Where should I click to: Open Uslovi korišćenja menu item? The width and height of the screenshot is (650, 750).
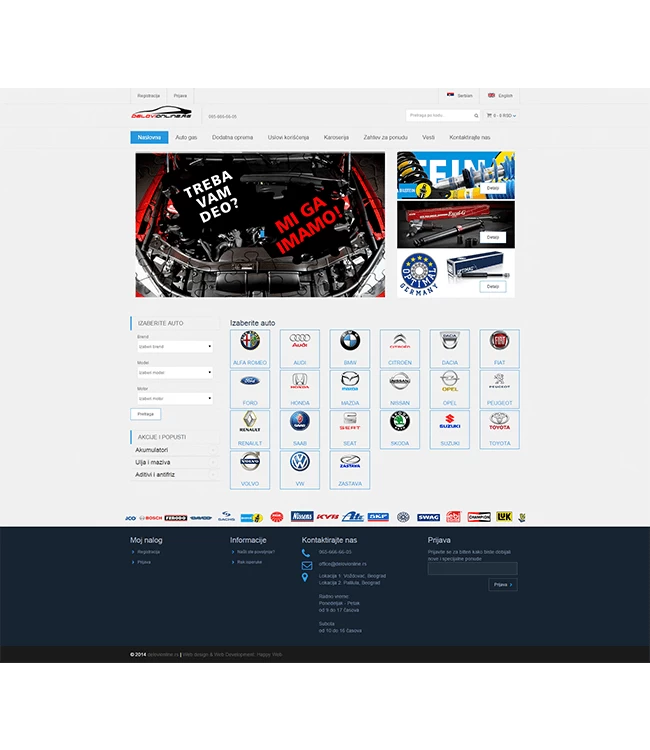(288, 137)
